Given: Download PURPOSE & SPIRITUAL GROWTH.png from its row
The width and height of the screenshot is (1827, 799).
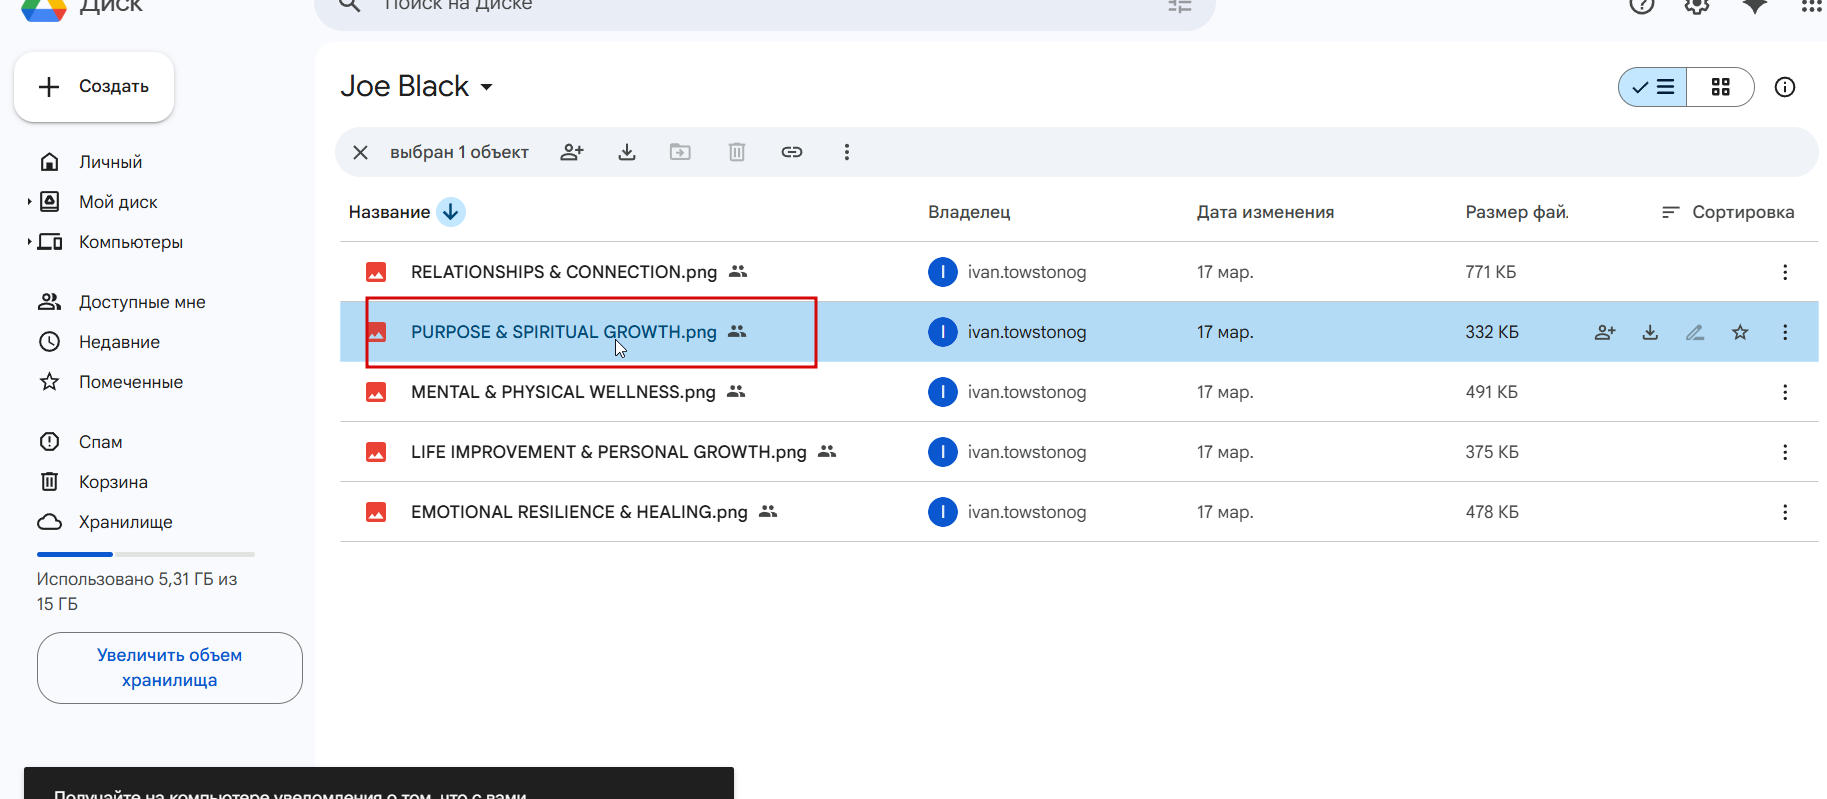Looking at the screenshot, I should point(1650,332).
